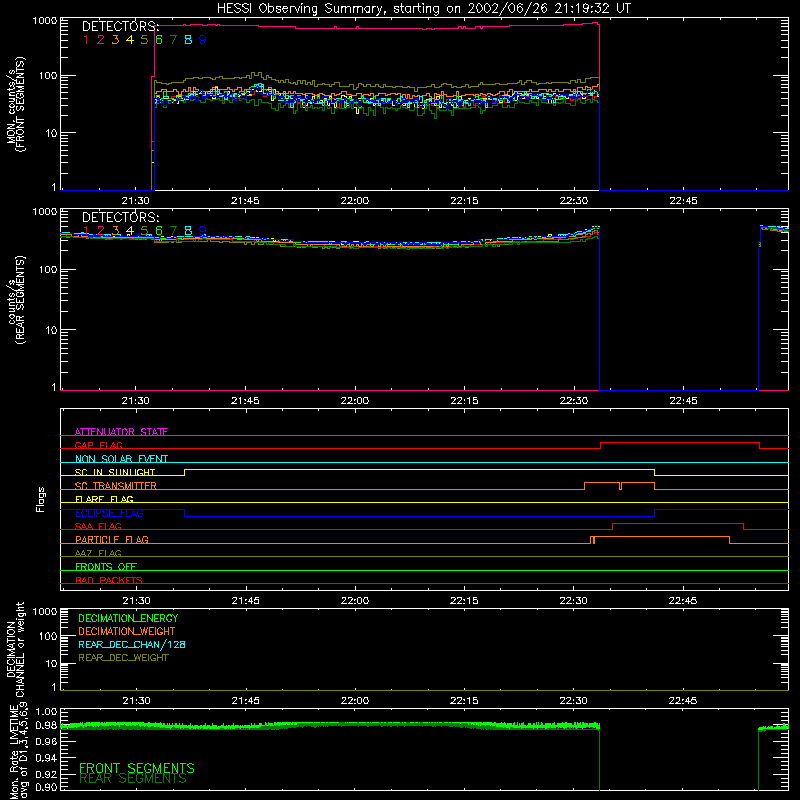Image resolution: width=800 pixels, height=800 pixels.
Task: Click the 10 y-axis tick of the decimation panel
Action: point(51,664)
